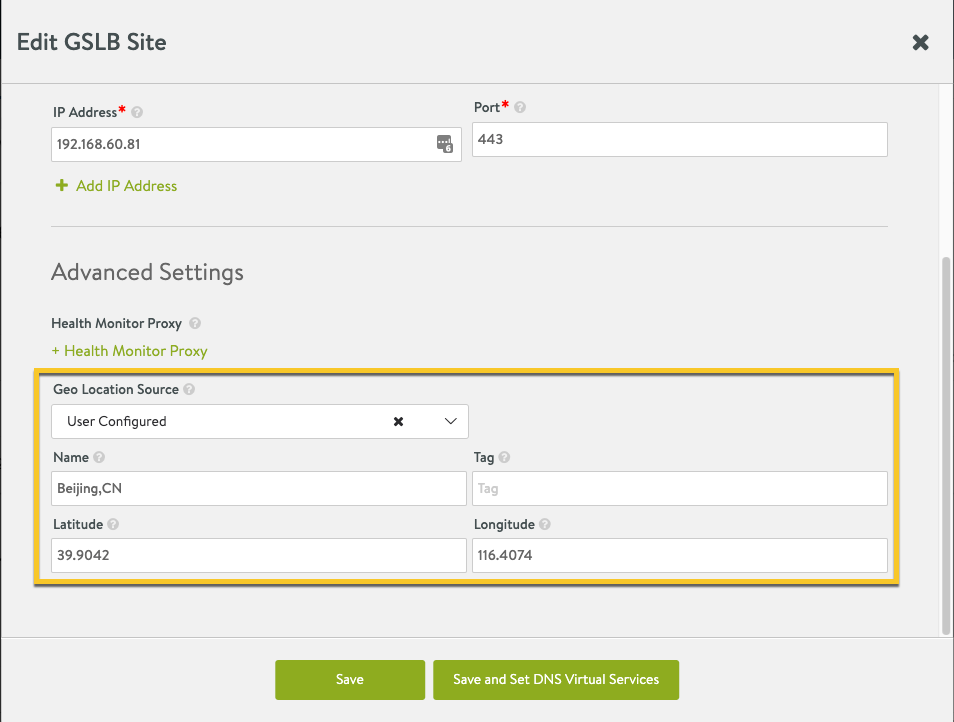Click the Name field containing Beijing,CN
This screenshot has height=722, width=954.
tap(259, 488)
